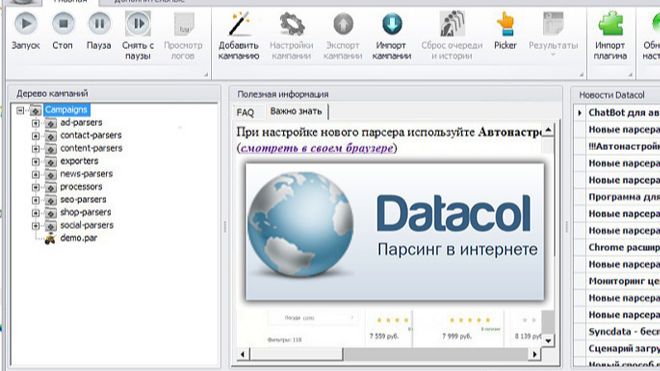The width and height of the screenshot is (660, 371).
Task: Expand the ad-parsers tree node
Action: click(36, 123)
